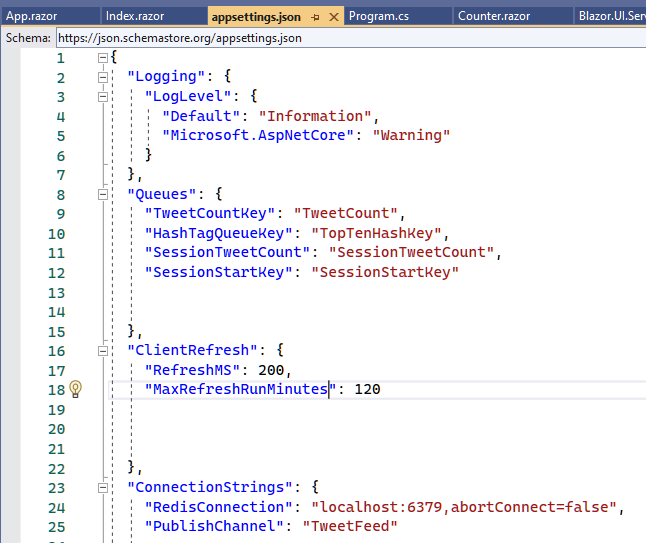Click the "SessionTweetCount" key on line 11

coord(227,252)
